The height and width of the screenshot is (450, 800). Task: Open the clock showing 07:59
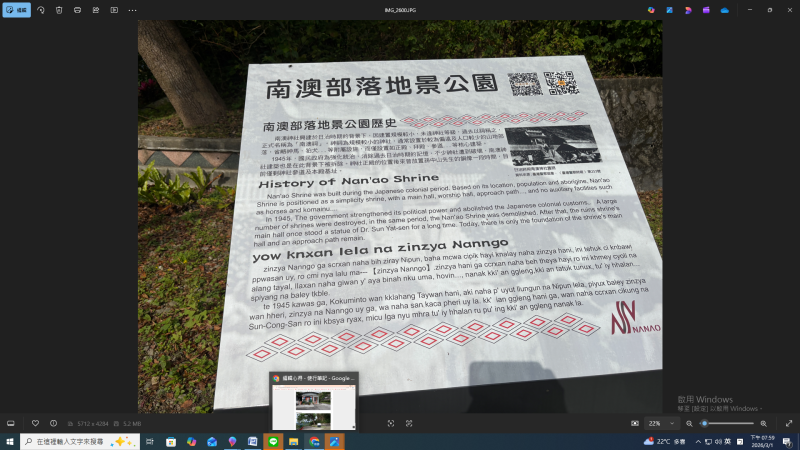coord(762,442)
